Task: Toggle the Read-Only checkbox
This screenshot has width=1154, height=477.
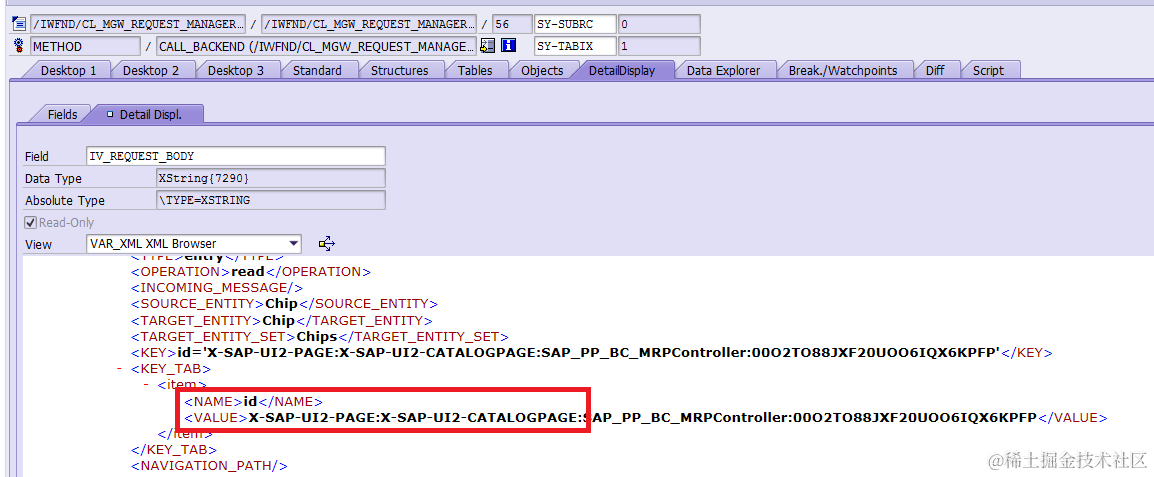Action: click(x=31, y=222)
